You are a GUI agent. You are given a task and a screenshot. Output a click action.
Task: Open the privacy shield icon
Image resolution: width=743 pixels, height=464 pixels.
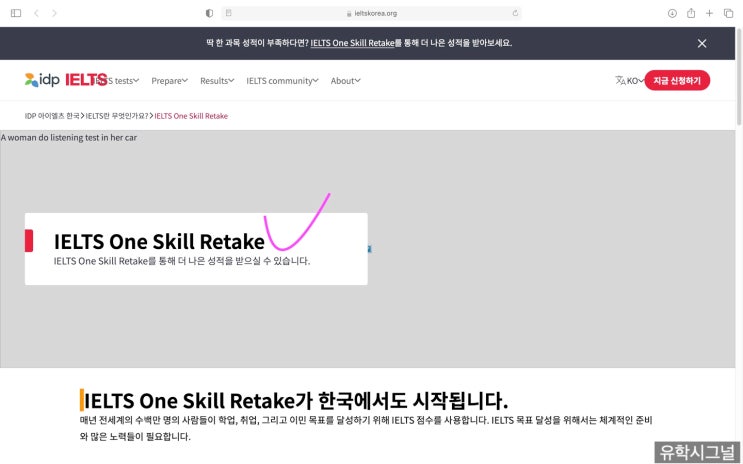(x=209, y=13)
